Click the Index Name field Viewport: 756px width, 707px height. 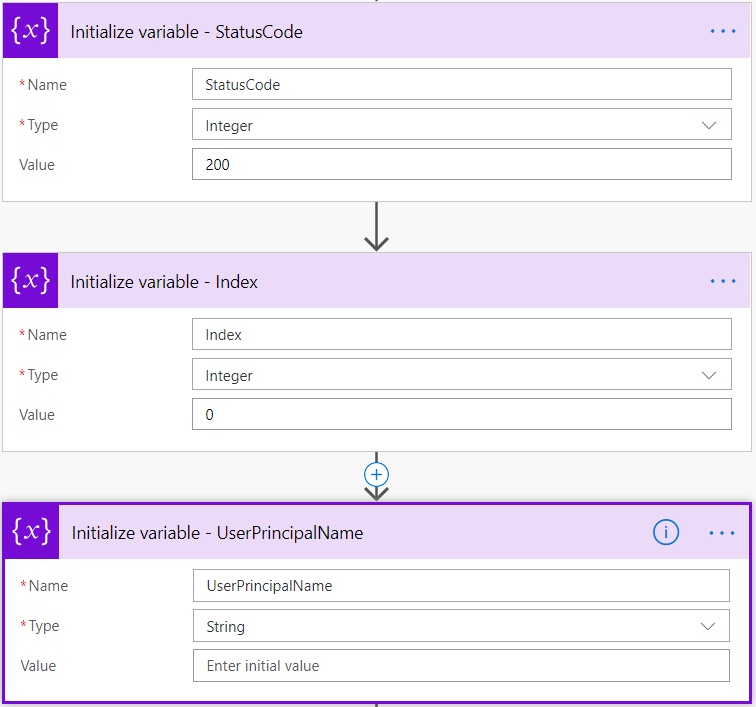point(461,335)
